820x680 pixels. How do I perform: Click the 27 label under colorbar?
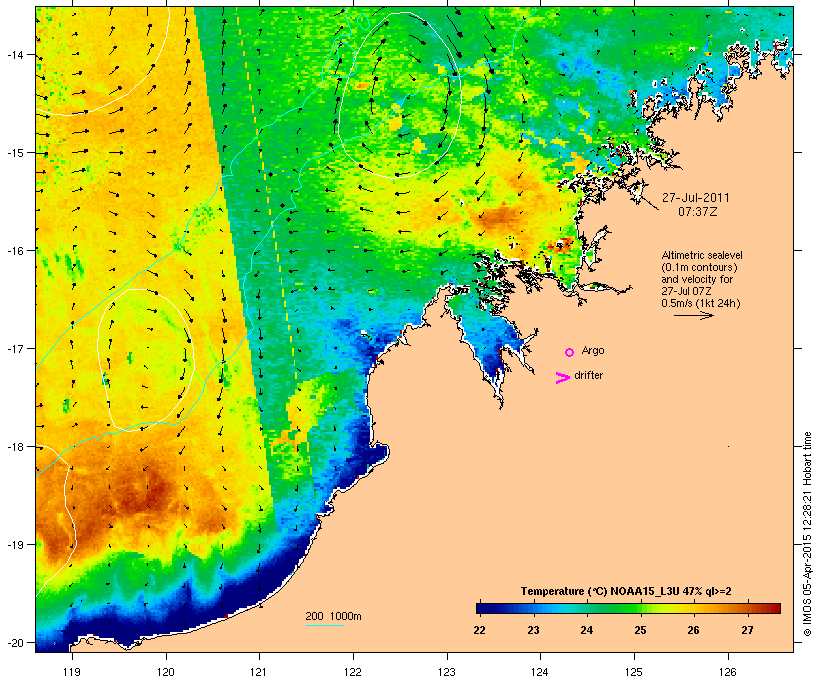[x=747, y=630]
